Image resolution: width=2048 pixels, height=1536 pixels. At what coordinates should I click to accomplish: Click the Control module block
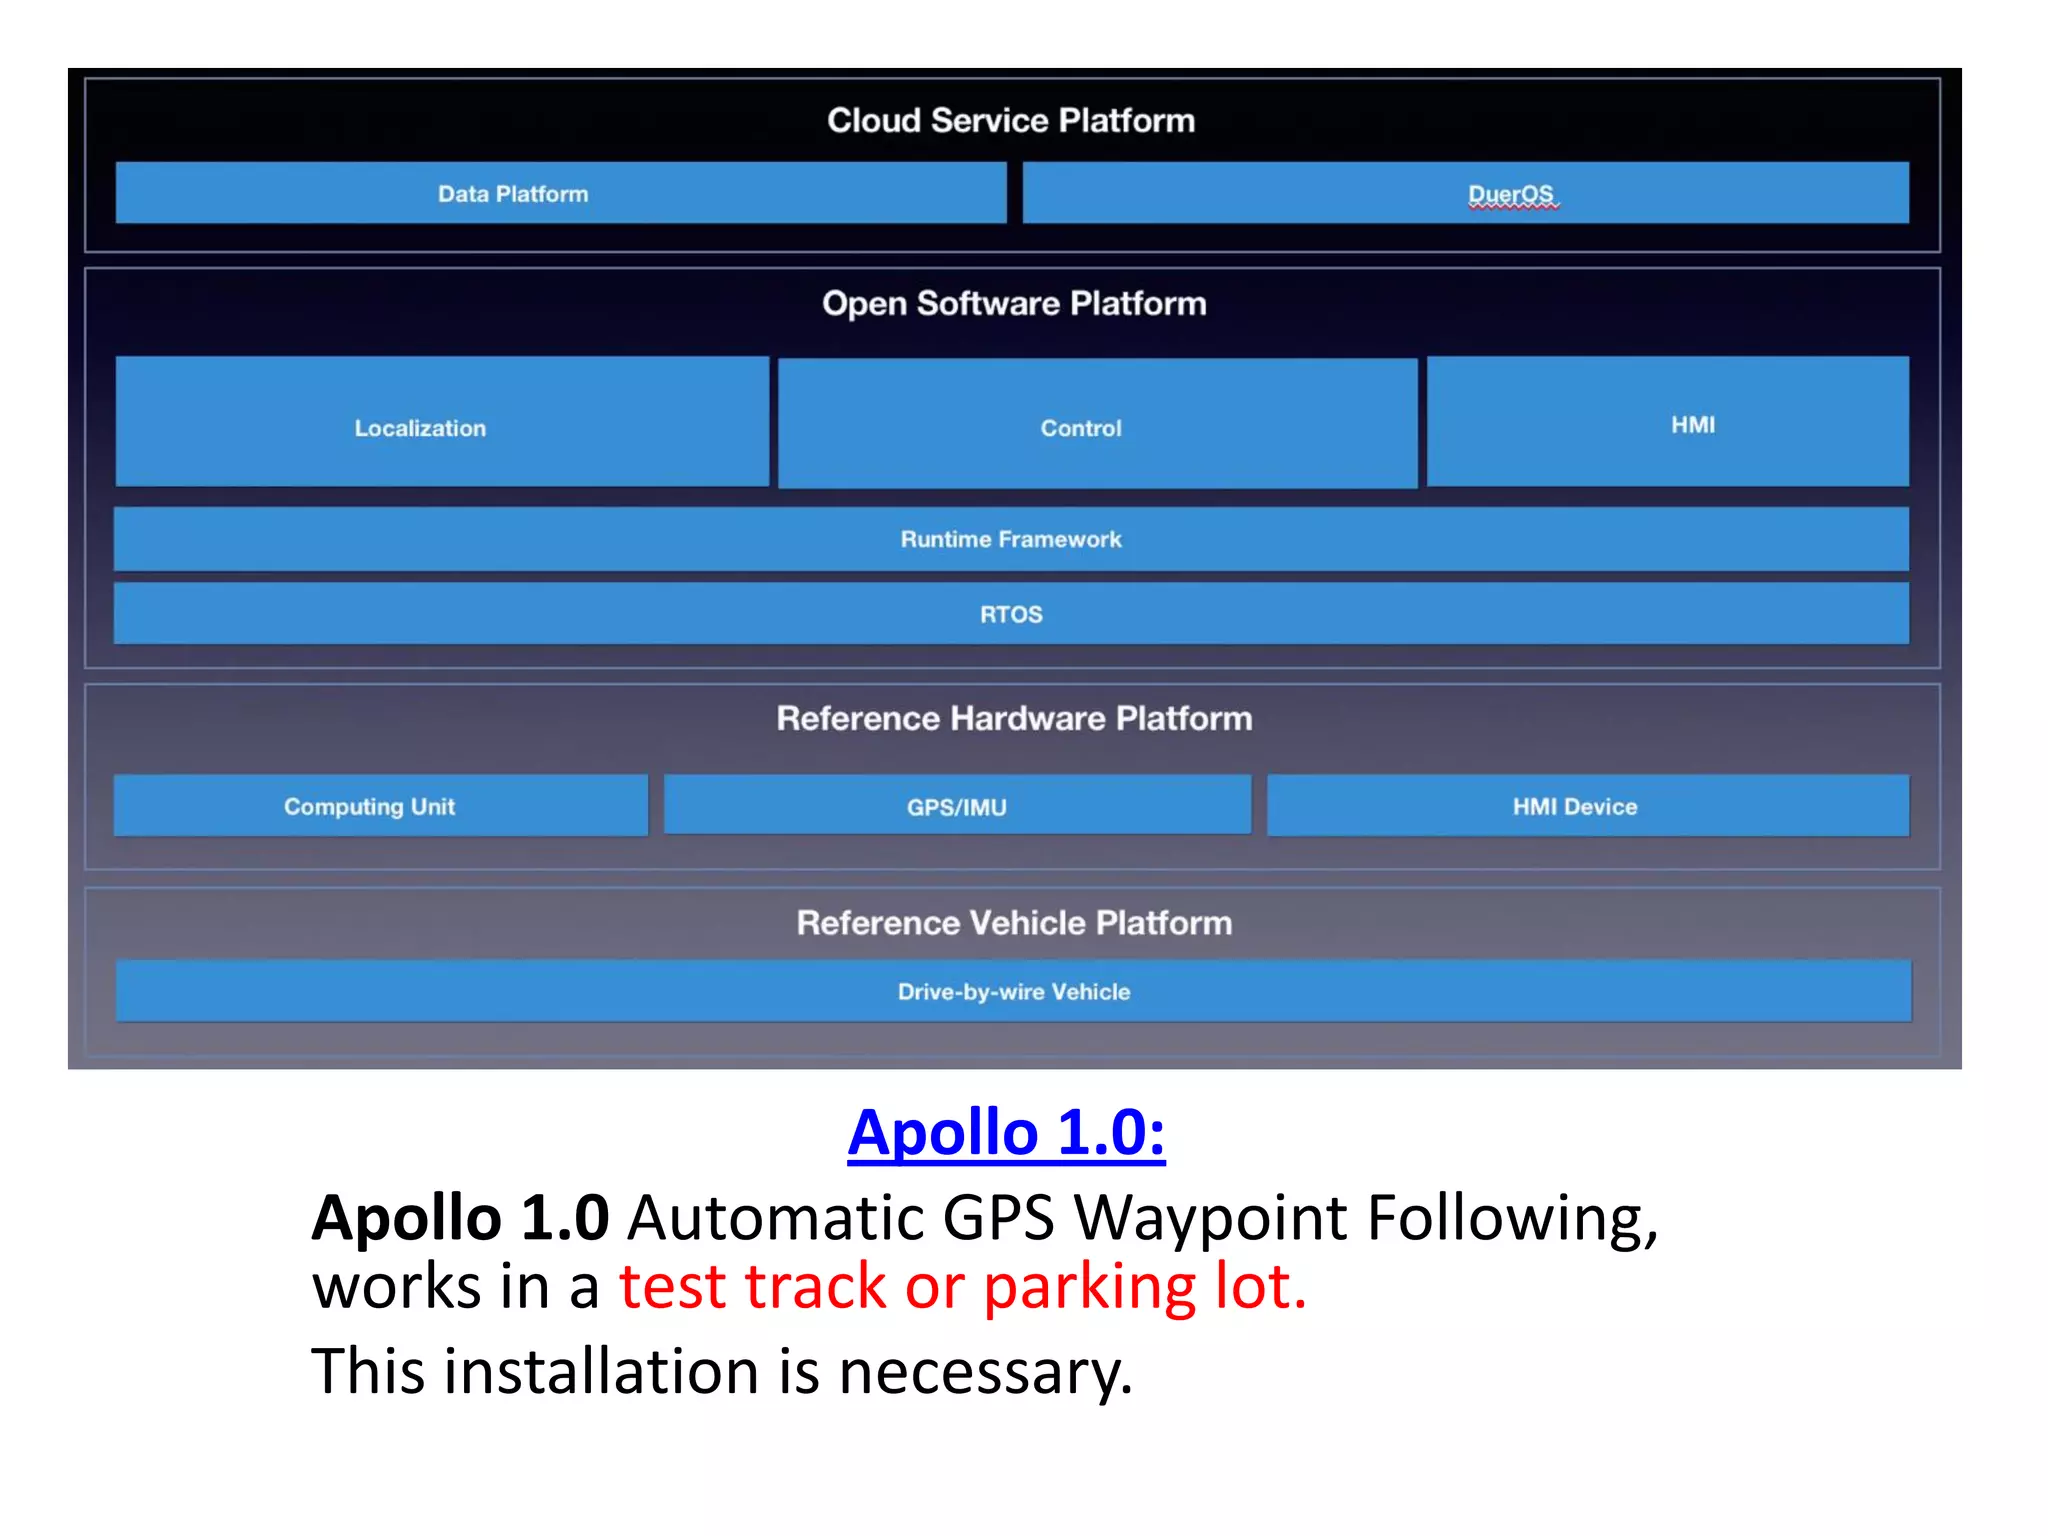(x=1097, y=424)
